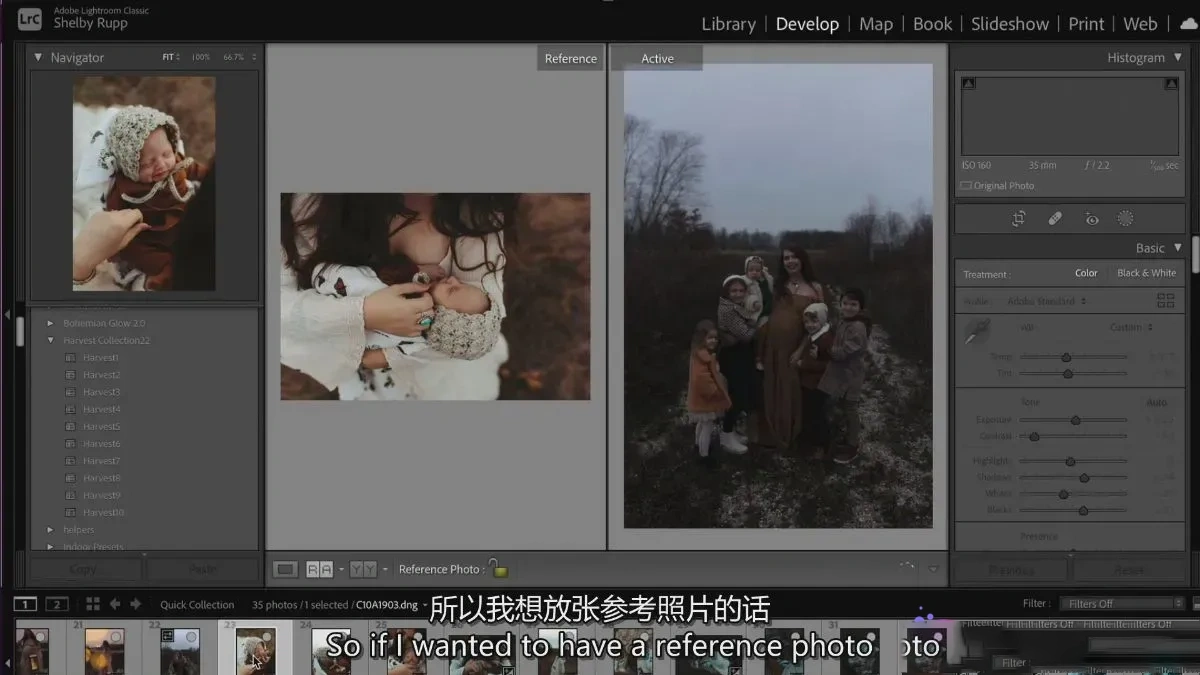Collapse the Navigator panel
Screen dimensions: 1200x675
point(38,58)
